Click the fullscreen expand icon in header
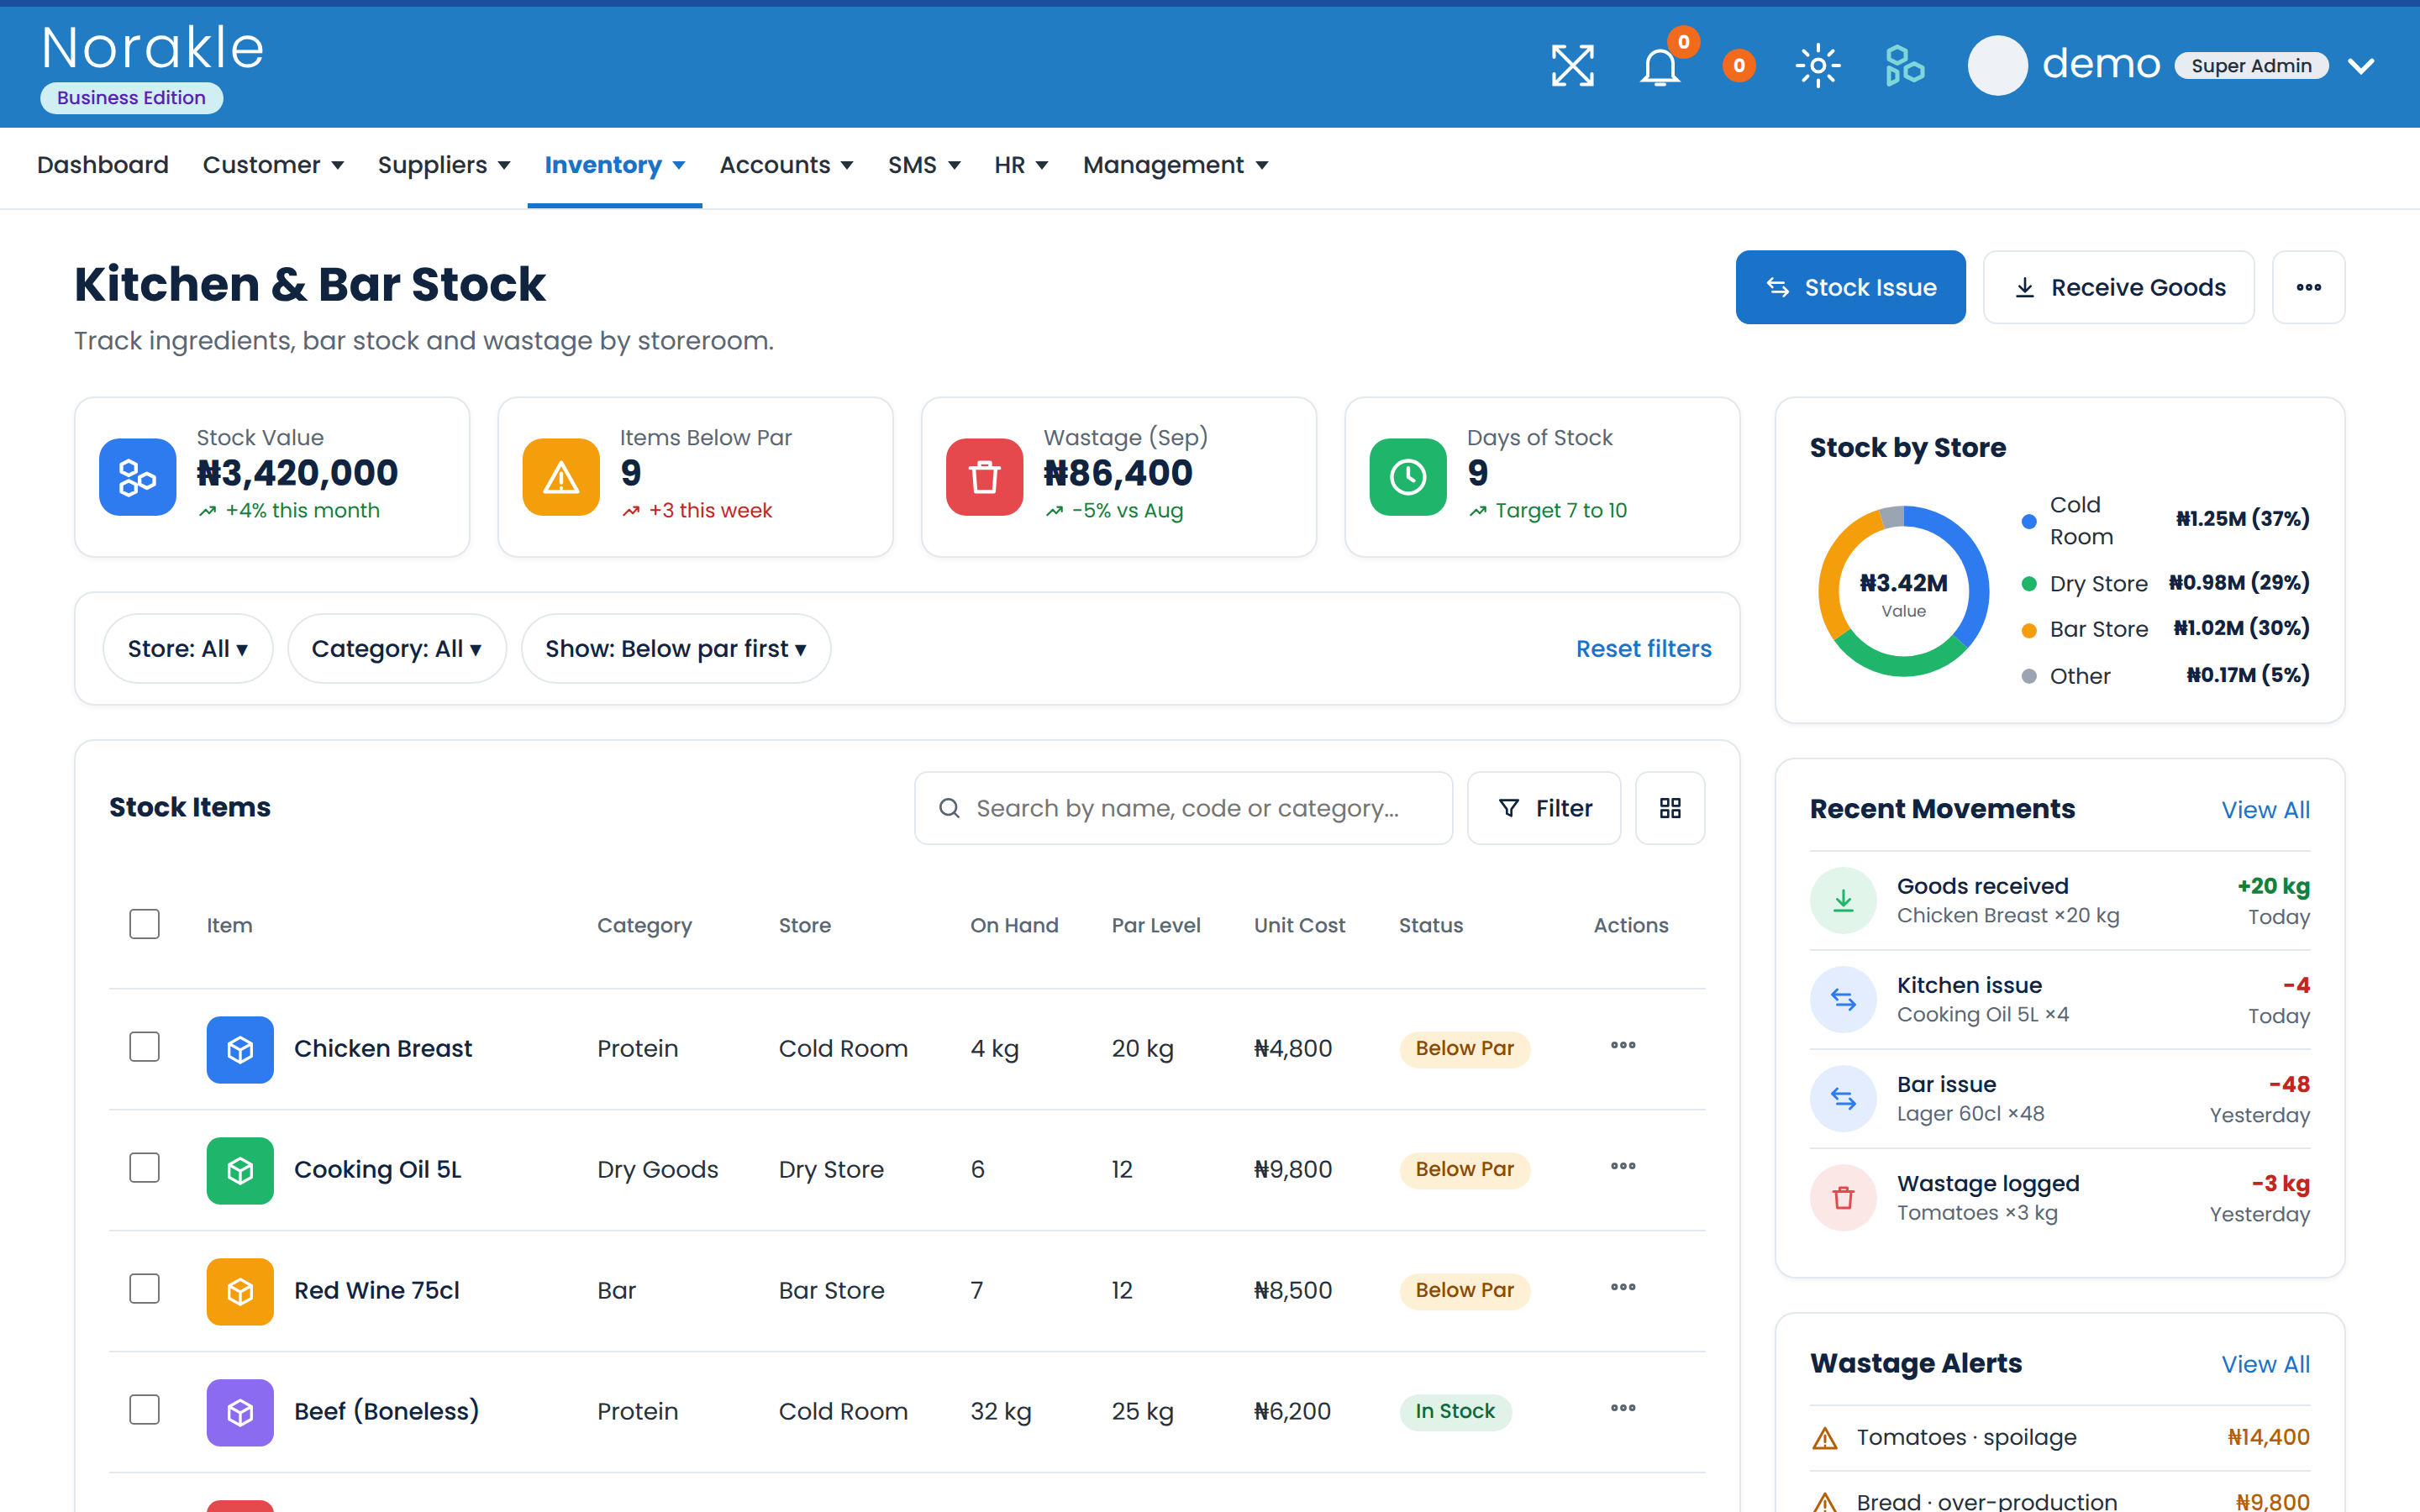Screen dimensions: 2420x1512 tap(1572, 66)
